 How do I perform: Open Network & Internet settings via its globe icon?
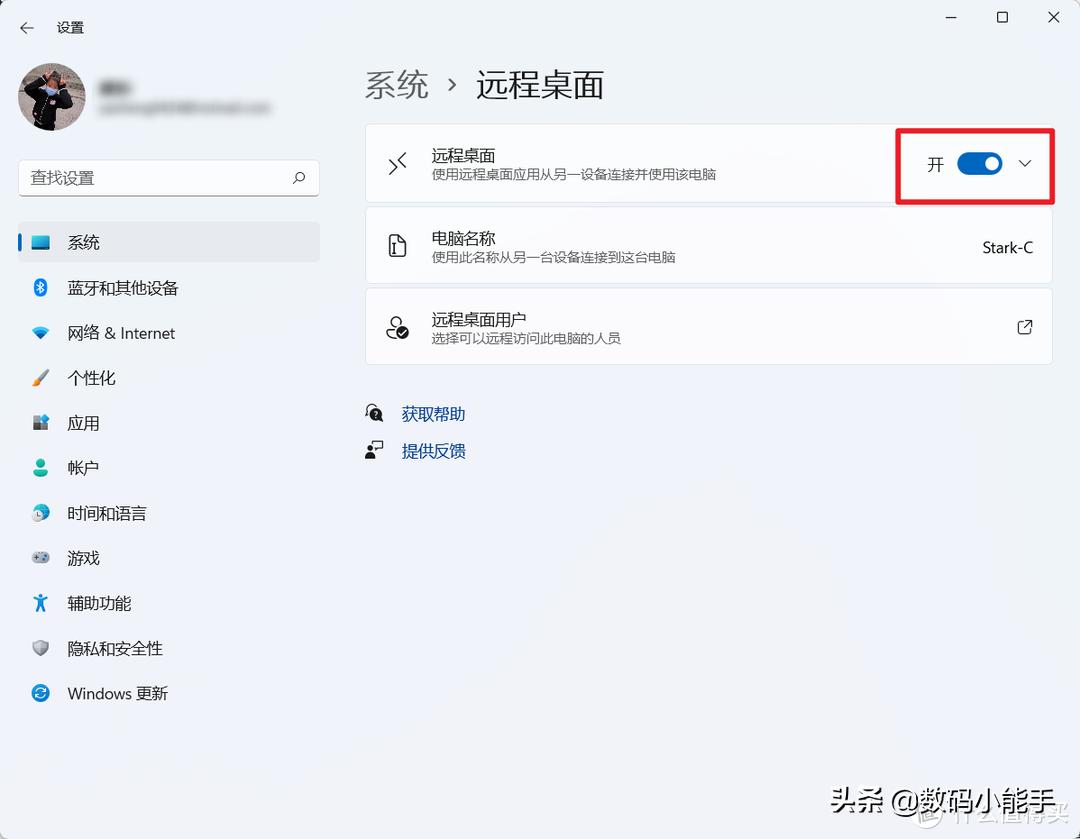(40, 333)
